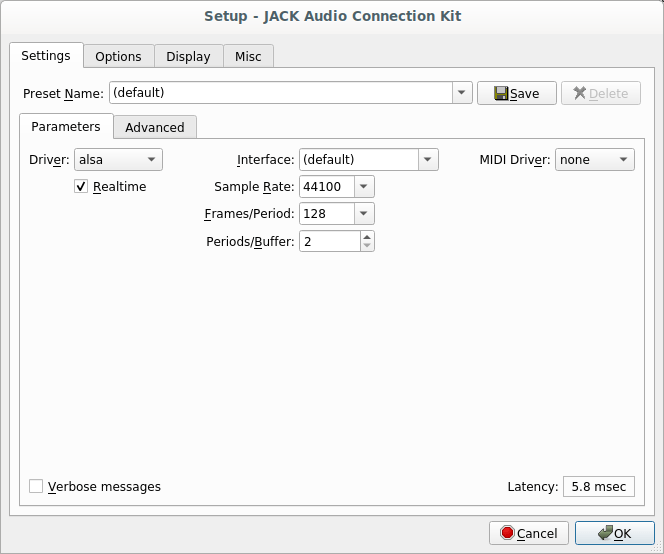Decrease Periods/Buffer with down arrow
Image resolution: width=664 pixels, height=554 pixels.
tap(367, 246)
